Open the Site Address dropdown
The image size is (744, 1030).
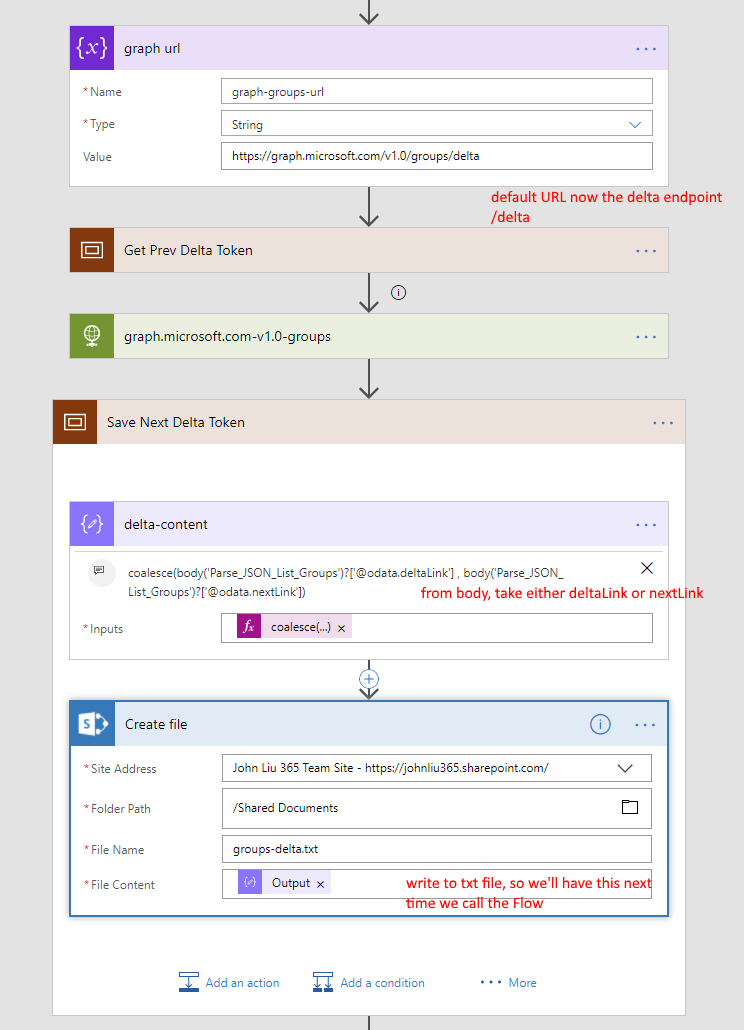(x=626, y=768)
